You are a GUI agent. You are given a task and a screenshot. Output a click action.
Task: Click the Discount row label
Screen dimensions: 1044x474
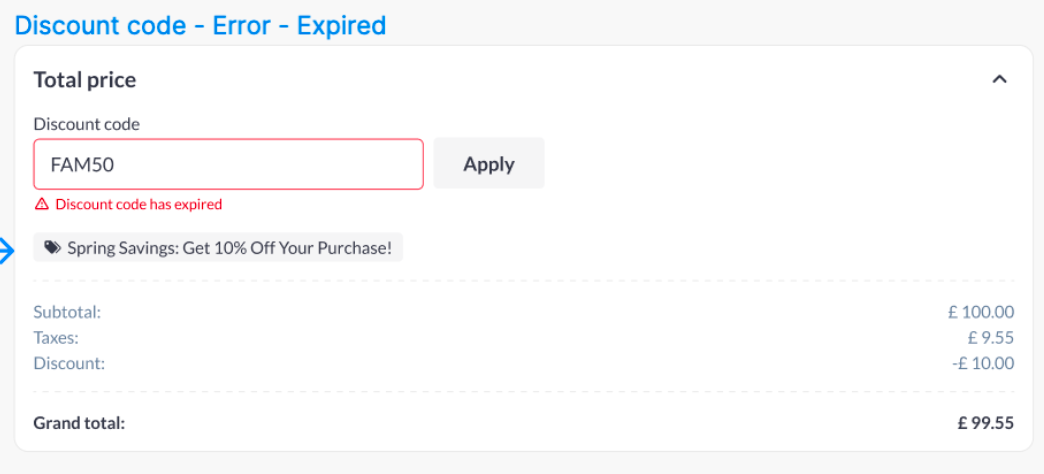[x=68, y=363]
